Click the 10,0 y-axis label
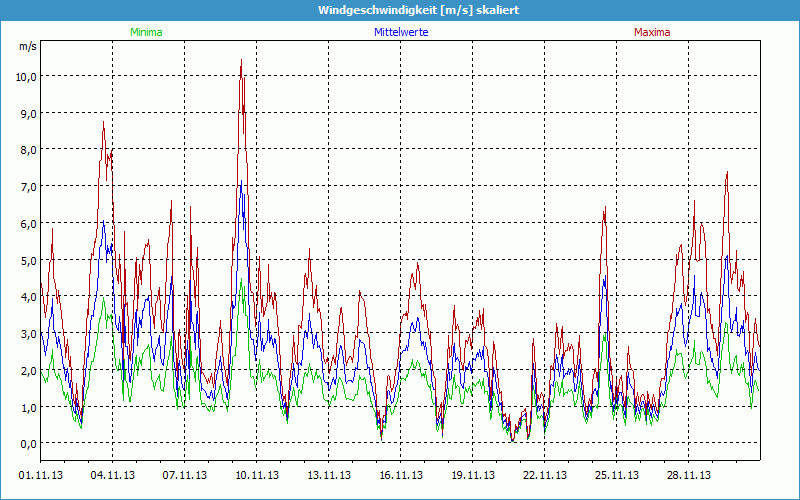 tap(26, 76)
